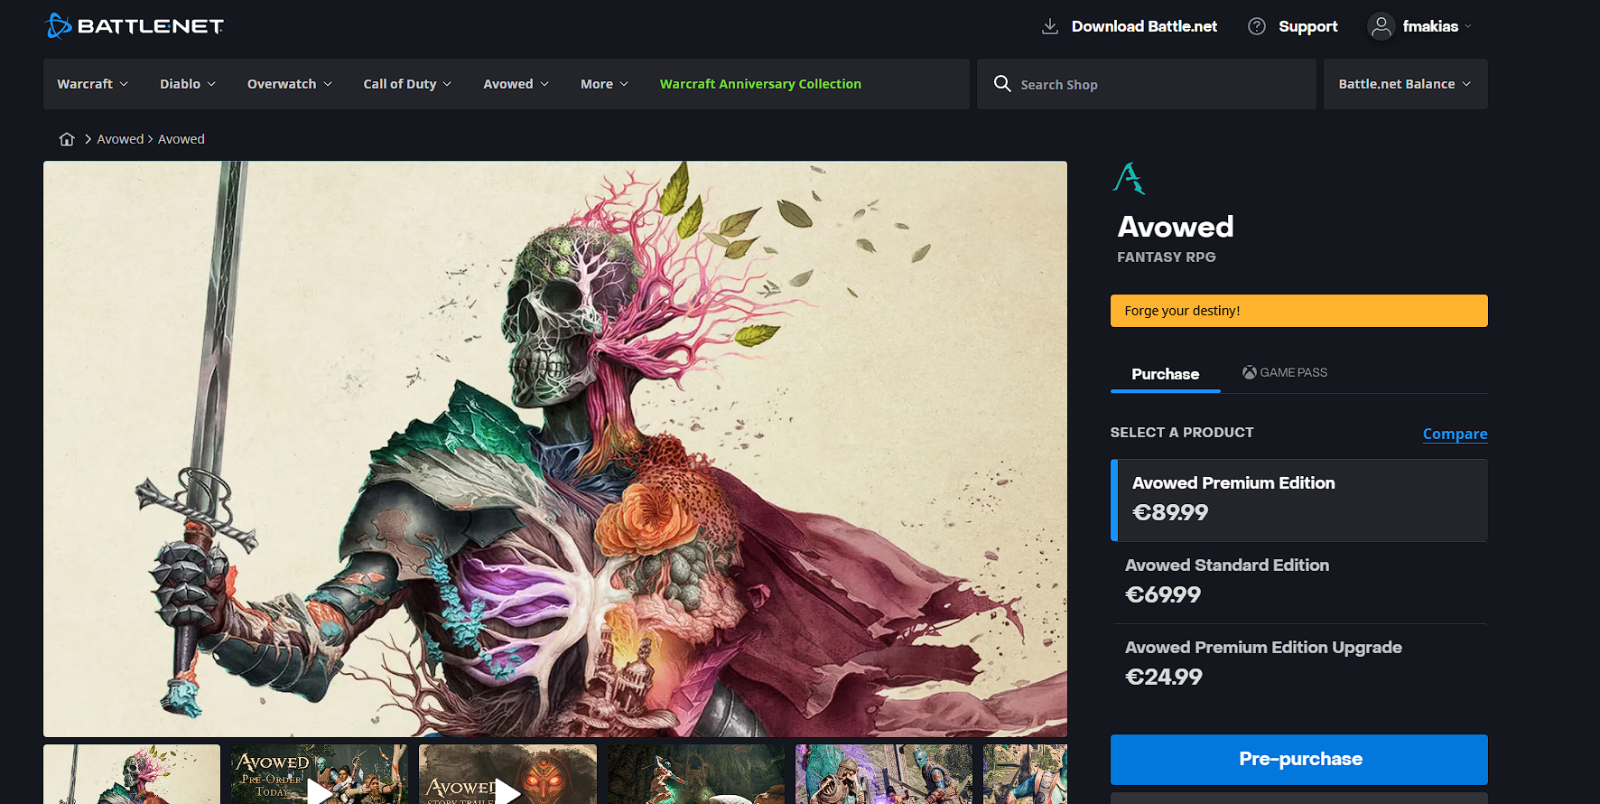This screenshot has height=804, width=1600.
Task: Click the Battle.net logo
Action: [x=135, y=26]
